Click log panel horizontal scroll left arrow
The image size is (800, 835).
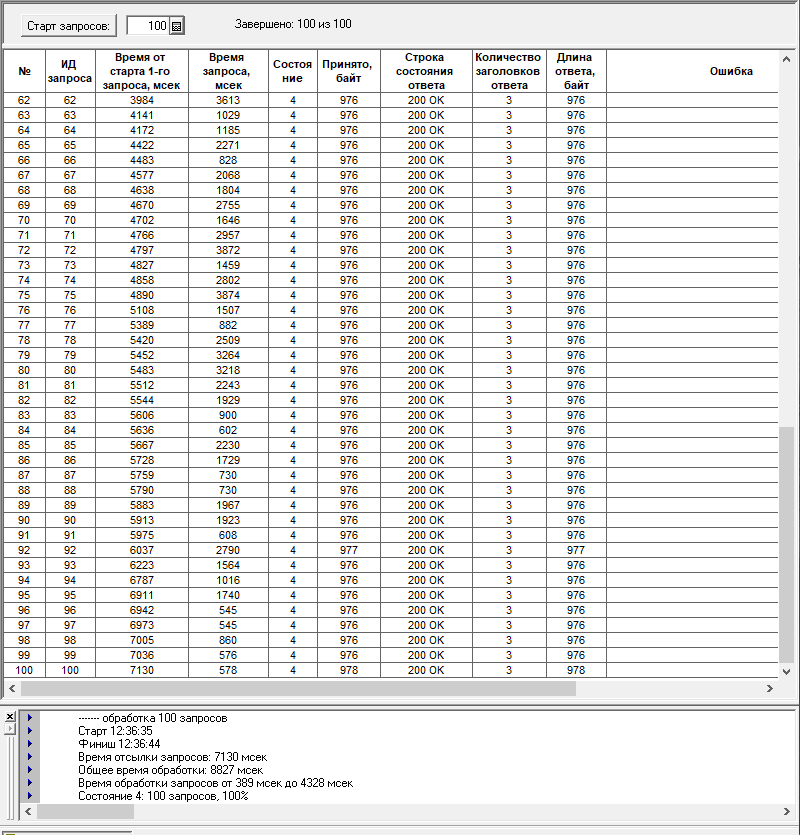[28, 812]
